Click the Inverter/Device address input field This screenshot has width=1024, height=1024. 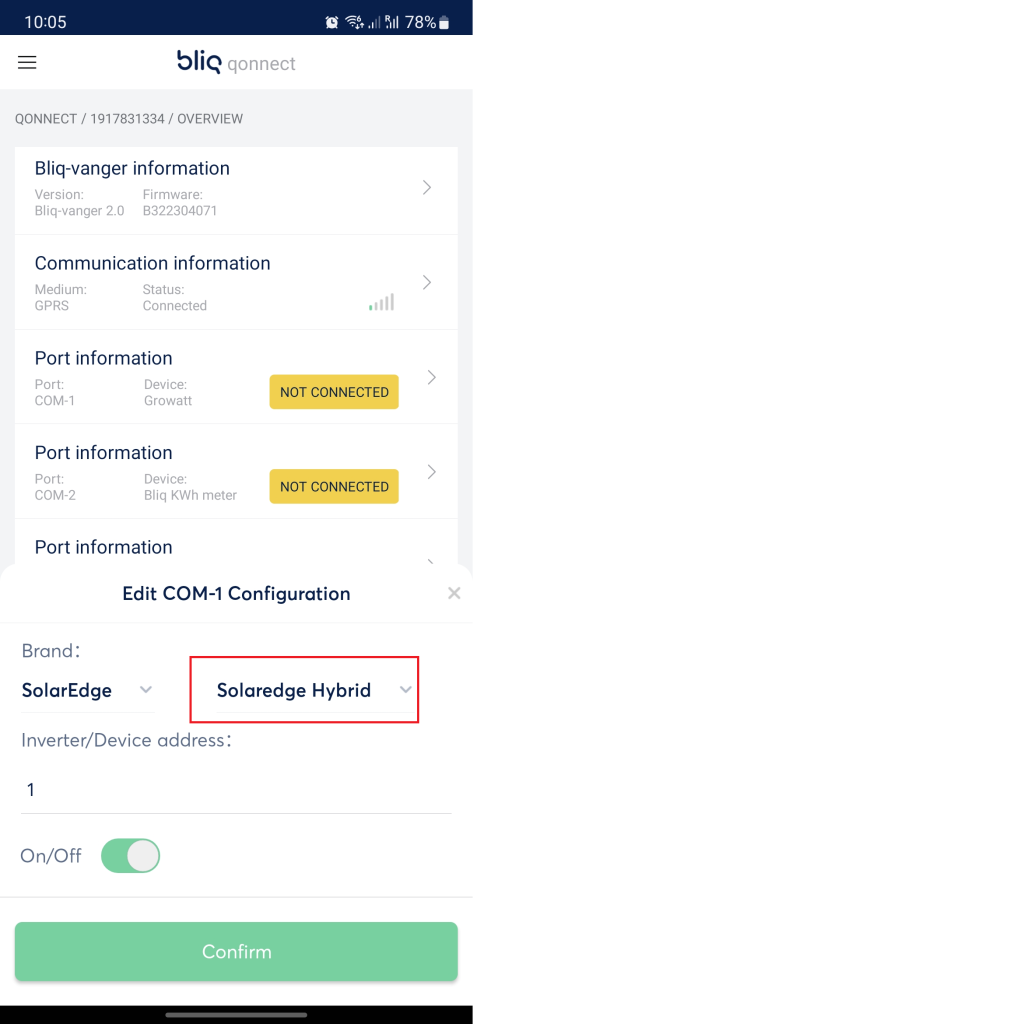236,790
